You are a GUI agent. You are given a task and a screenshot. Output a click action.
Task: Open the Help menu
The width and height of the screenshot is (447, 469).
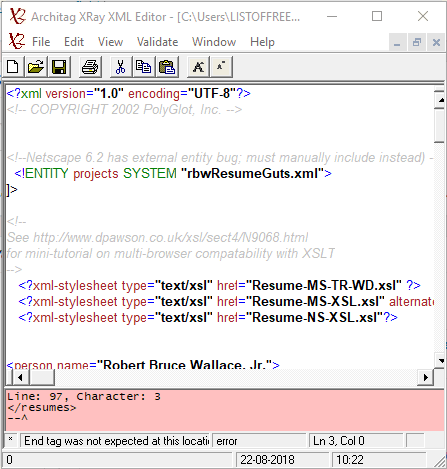tap(262, 42)
